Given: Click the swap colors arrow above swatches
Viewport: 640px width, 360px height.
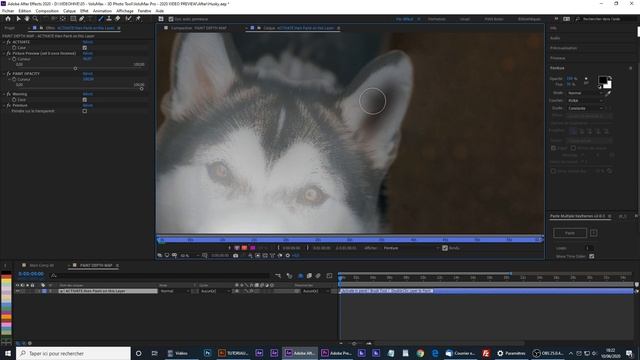Looking at the screenshot, I should tap(610, 77).
